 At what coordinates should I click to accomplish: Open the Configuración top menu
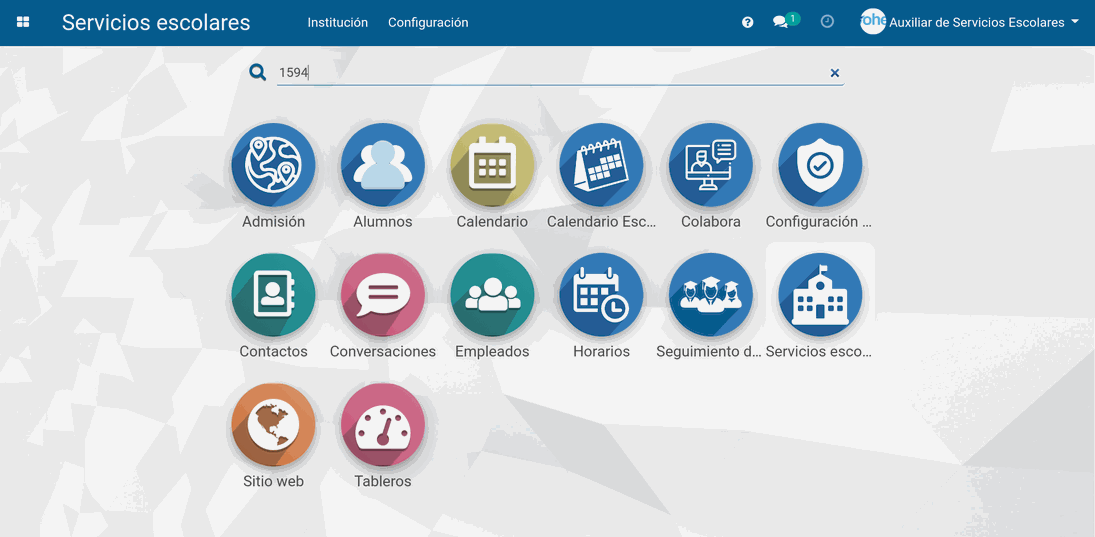click(428, 22)
